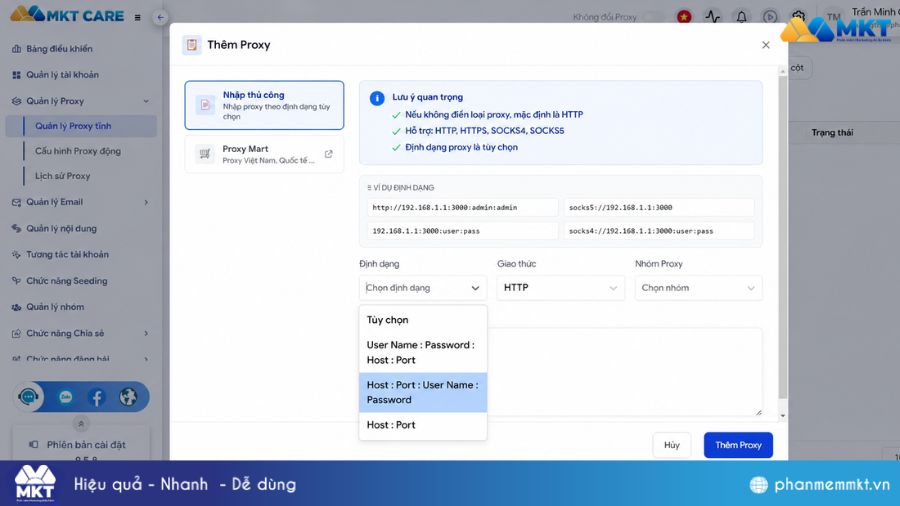This screenshot has width=900, height=506.
Task: Click the 192.168.1.1:3000:user:pass example
Action: 463,231
